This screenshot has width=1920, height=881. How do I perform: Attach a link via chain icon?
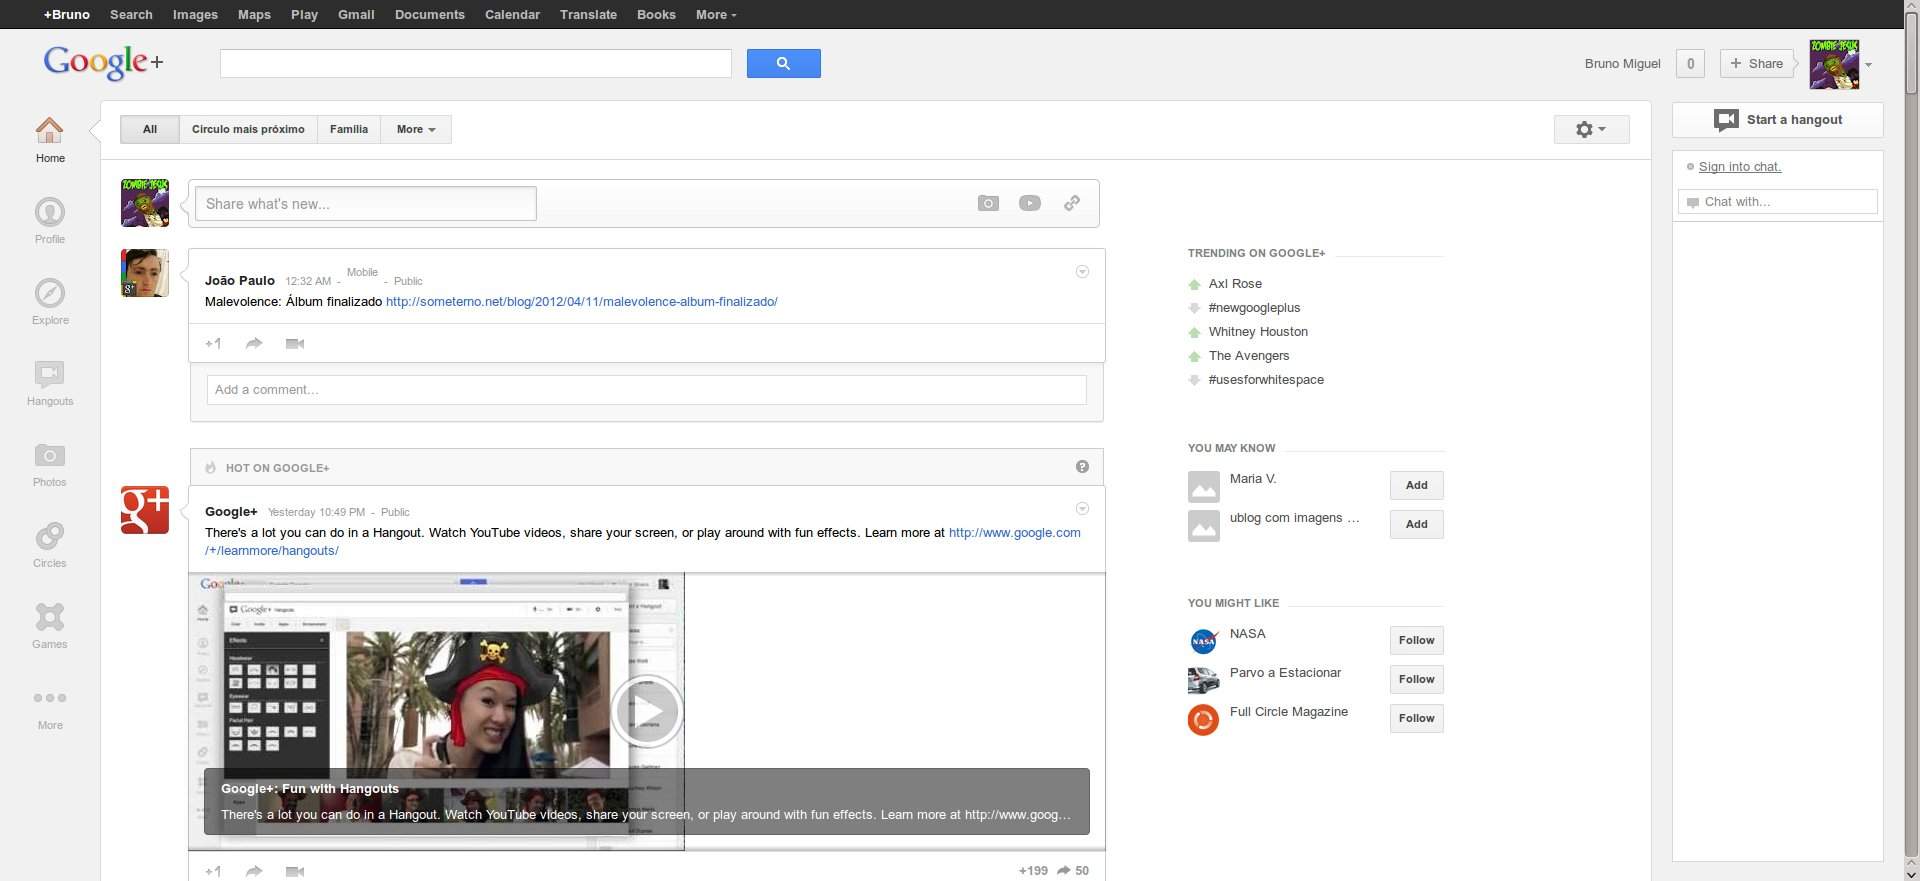point(1072,203)
